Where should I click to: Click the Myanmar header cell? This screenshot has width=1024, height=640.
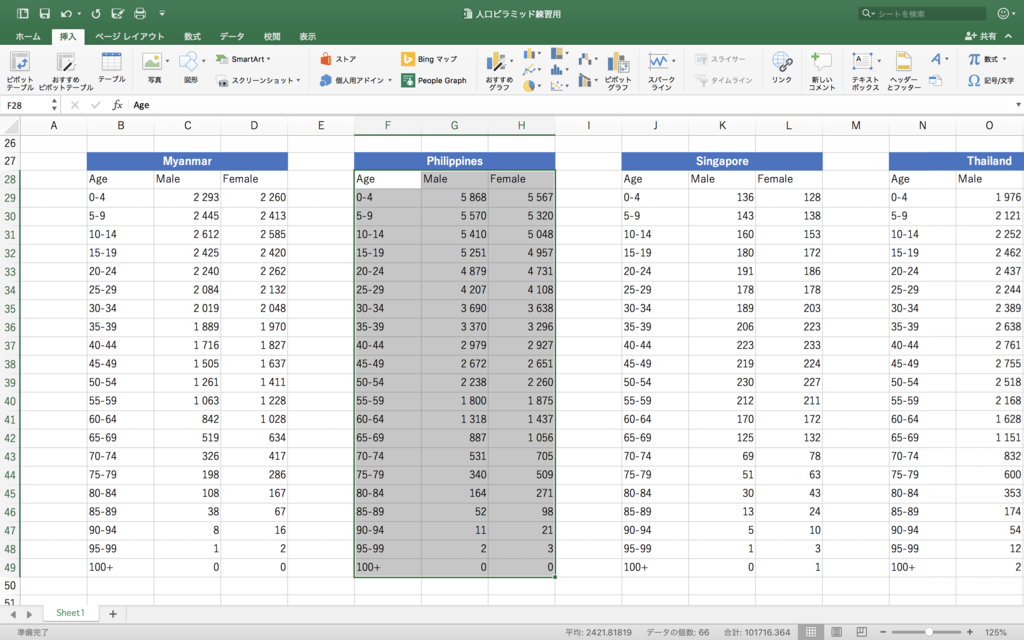[x=187, y=161]
